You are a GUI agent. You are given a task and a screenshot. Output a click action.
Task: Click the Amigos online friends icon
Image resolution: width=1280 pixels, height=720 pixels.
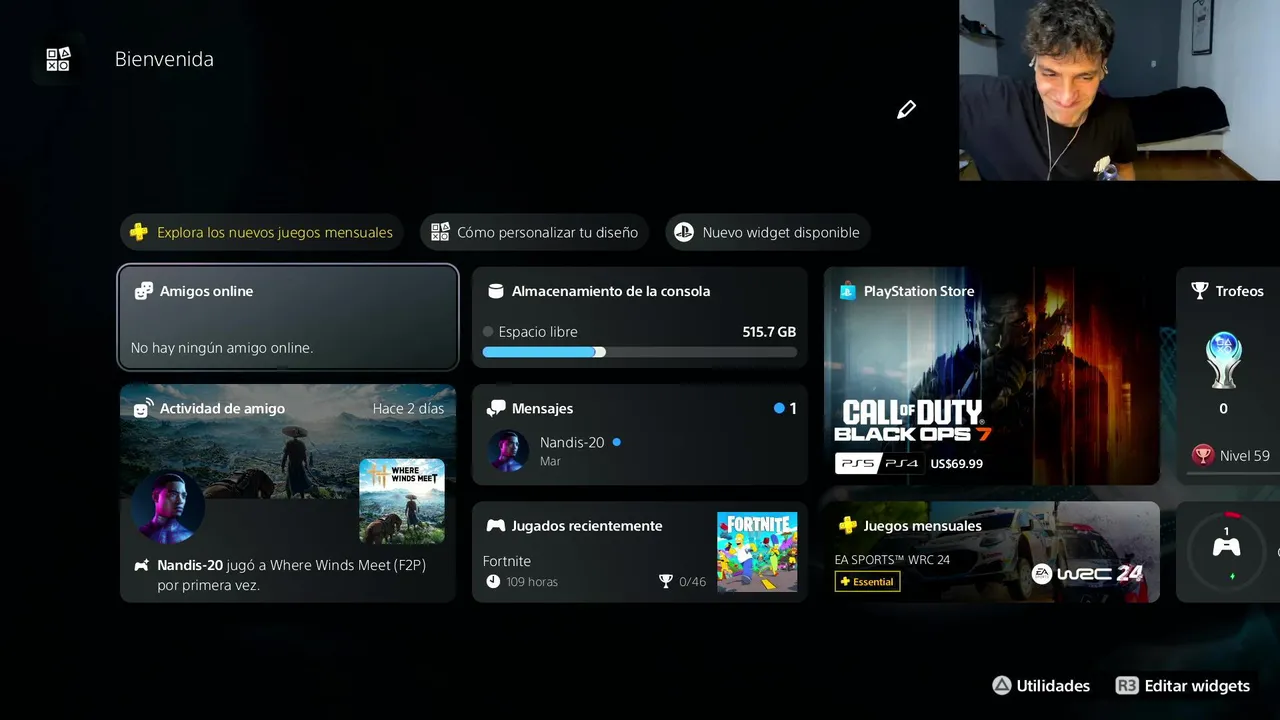143,291
